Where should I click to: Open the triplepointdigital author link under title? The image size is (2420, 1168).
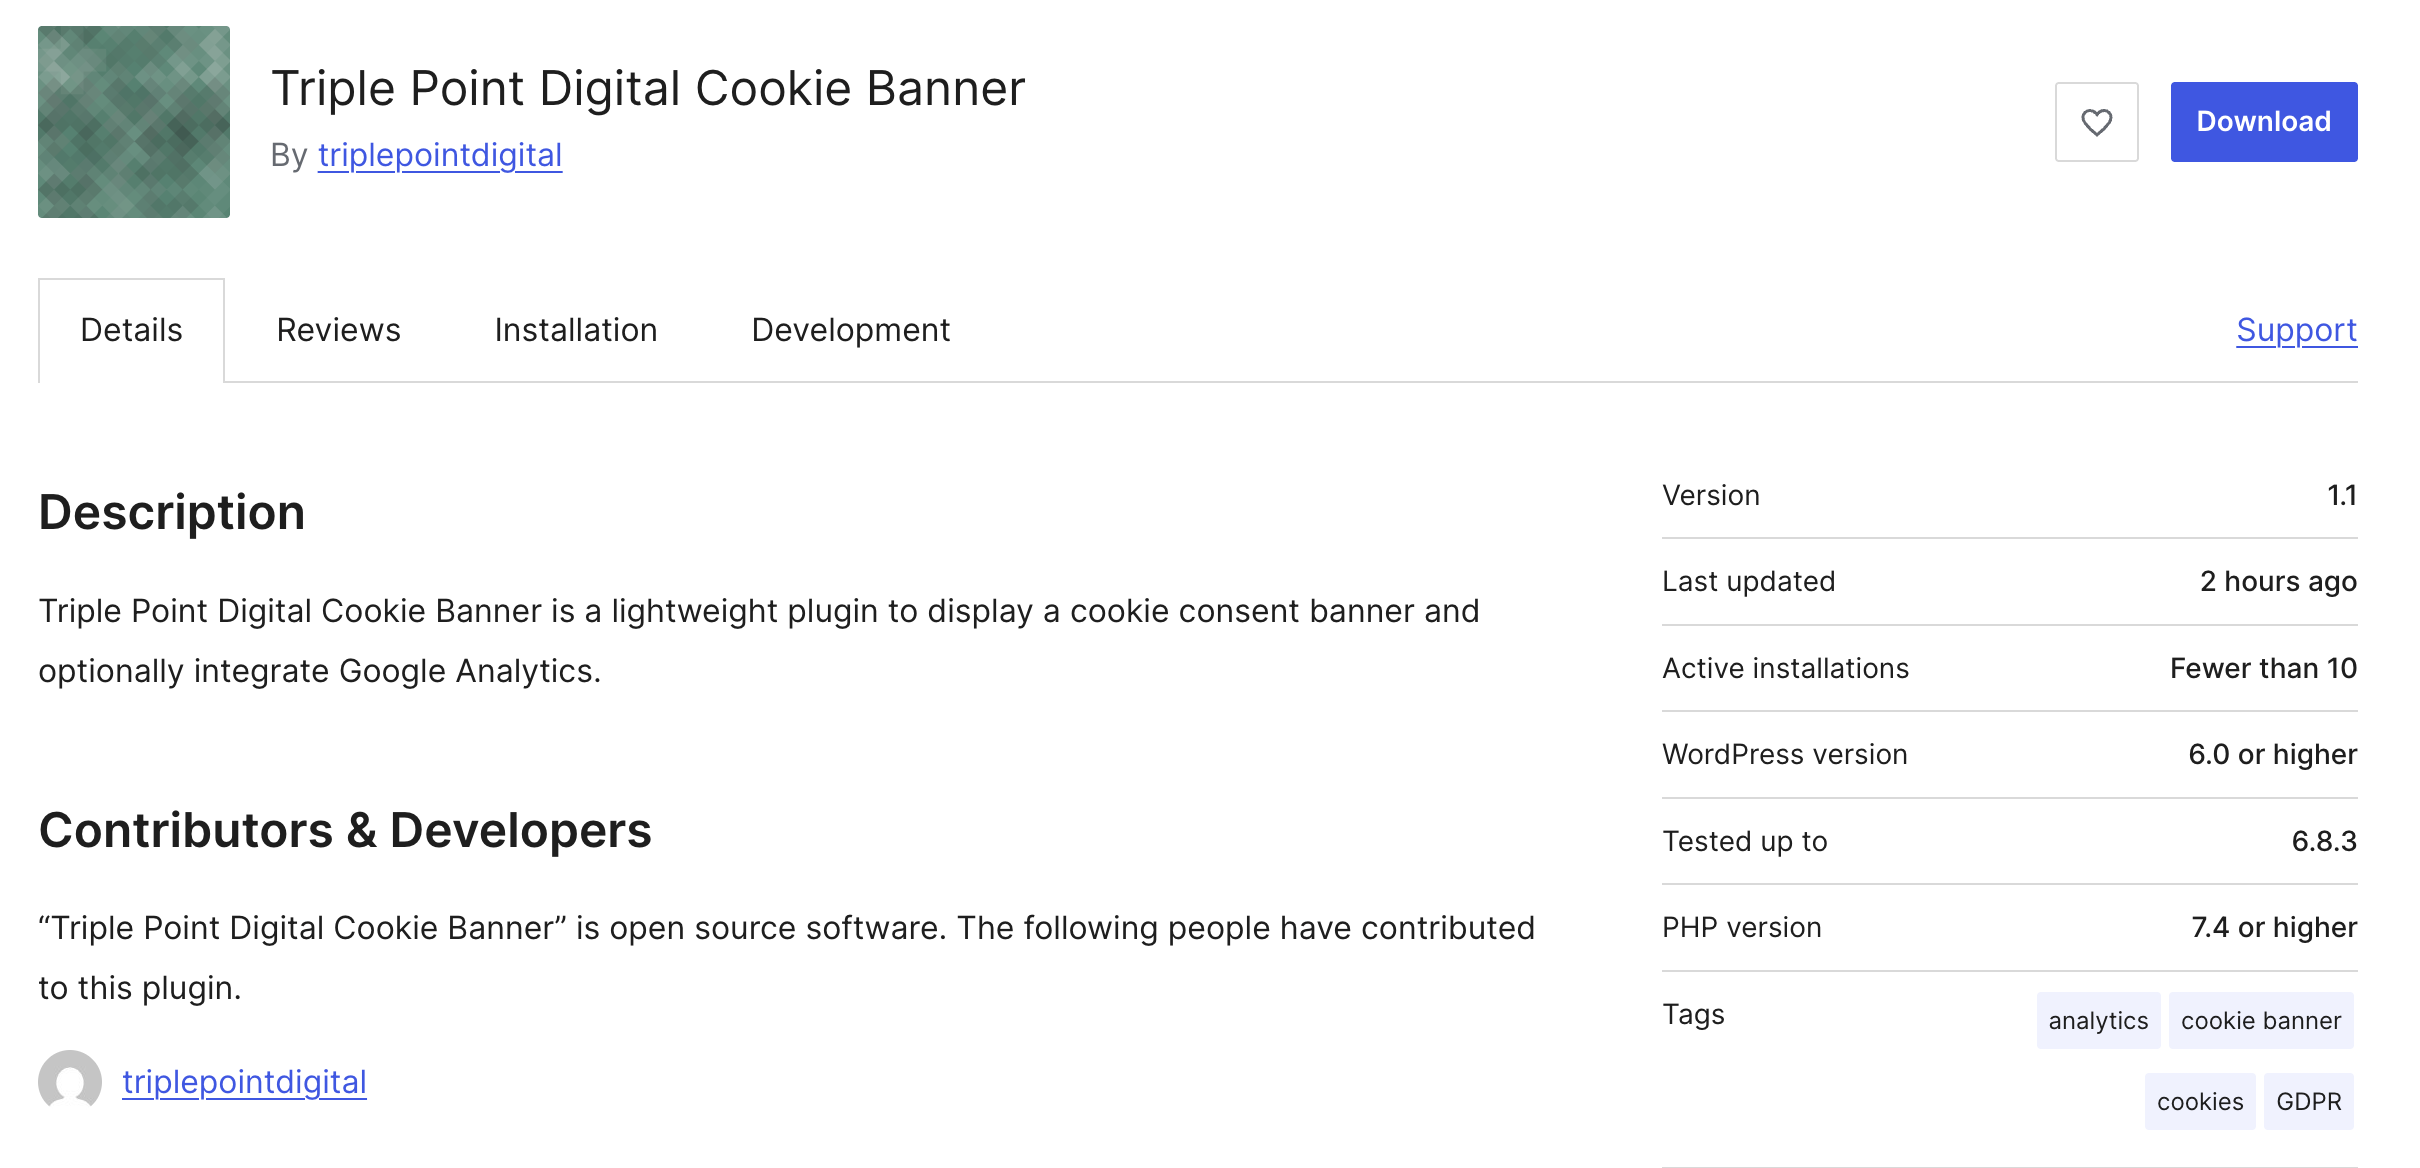(x=439, y=155)
